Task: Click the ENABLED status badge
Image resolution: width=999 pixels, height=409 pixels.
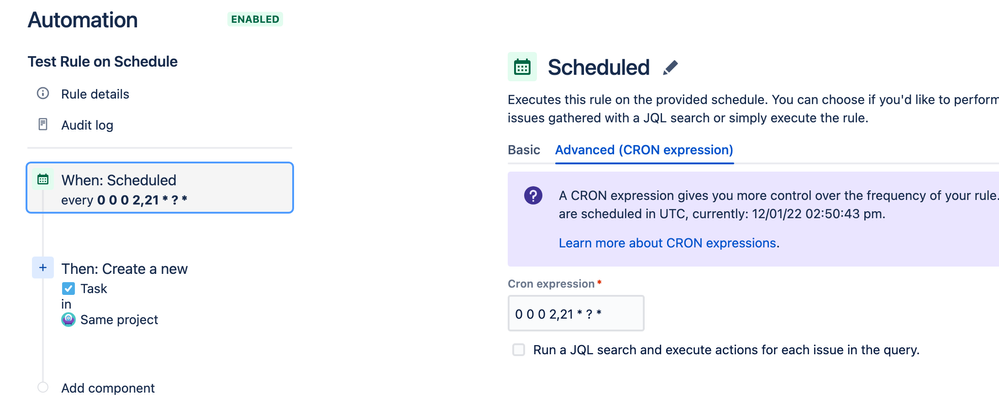Action: pos(255,19)
